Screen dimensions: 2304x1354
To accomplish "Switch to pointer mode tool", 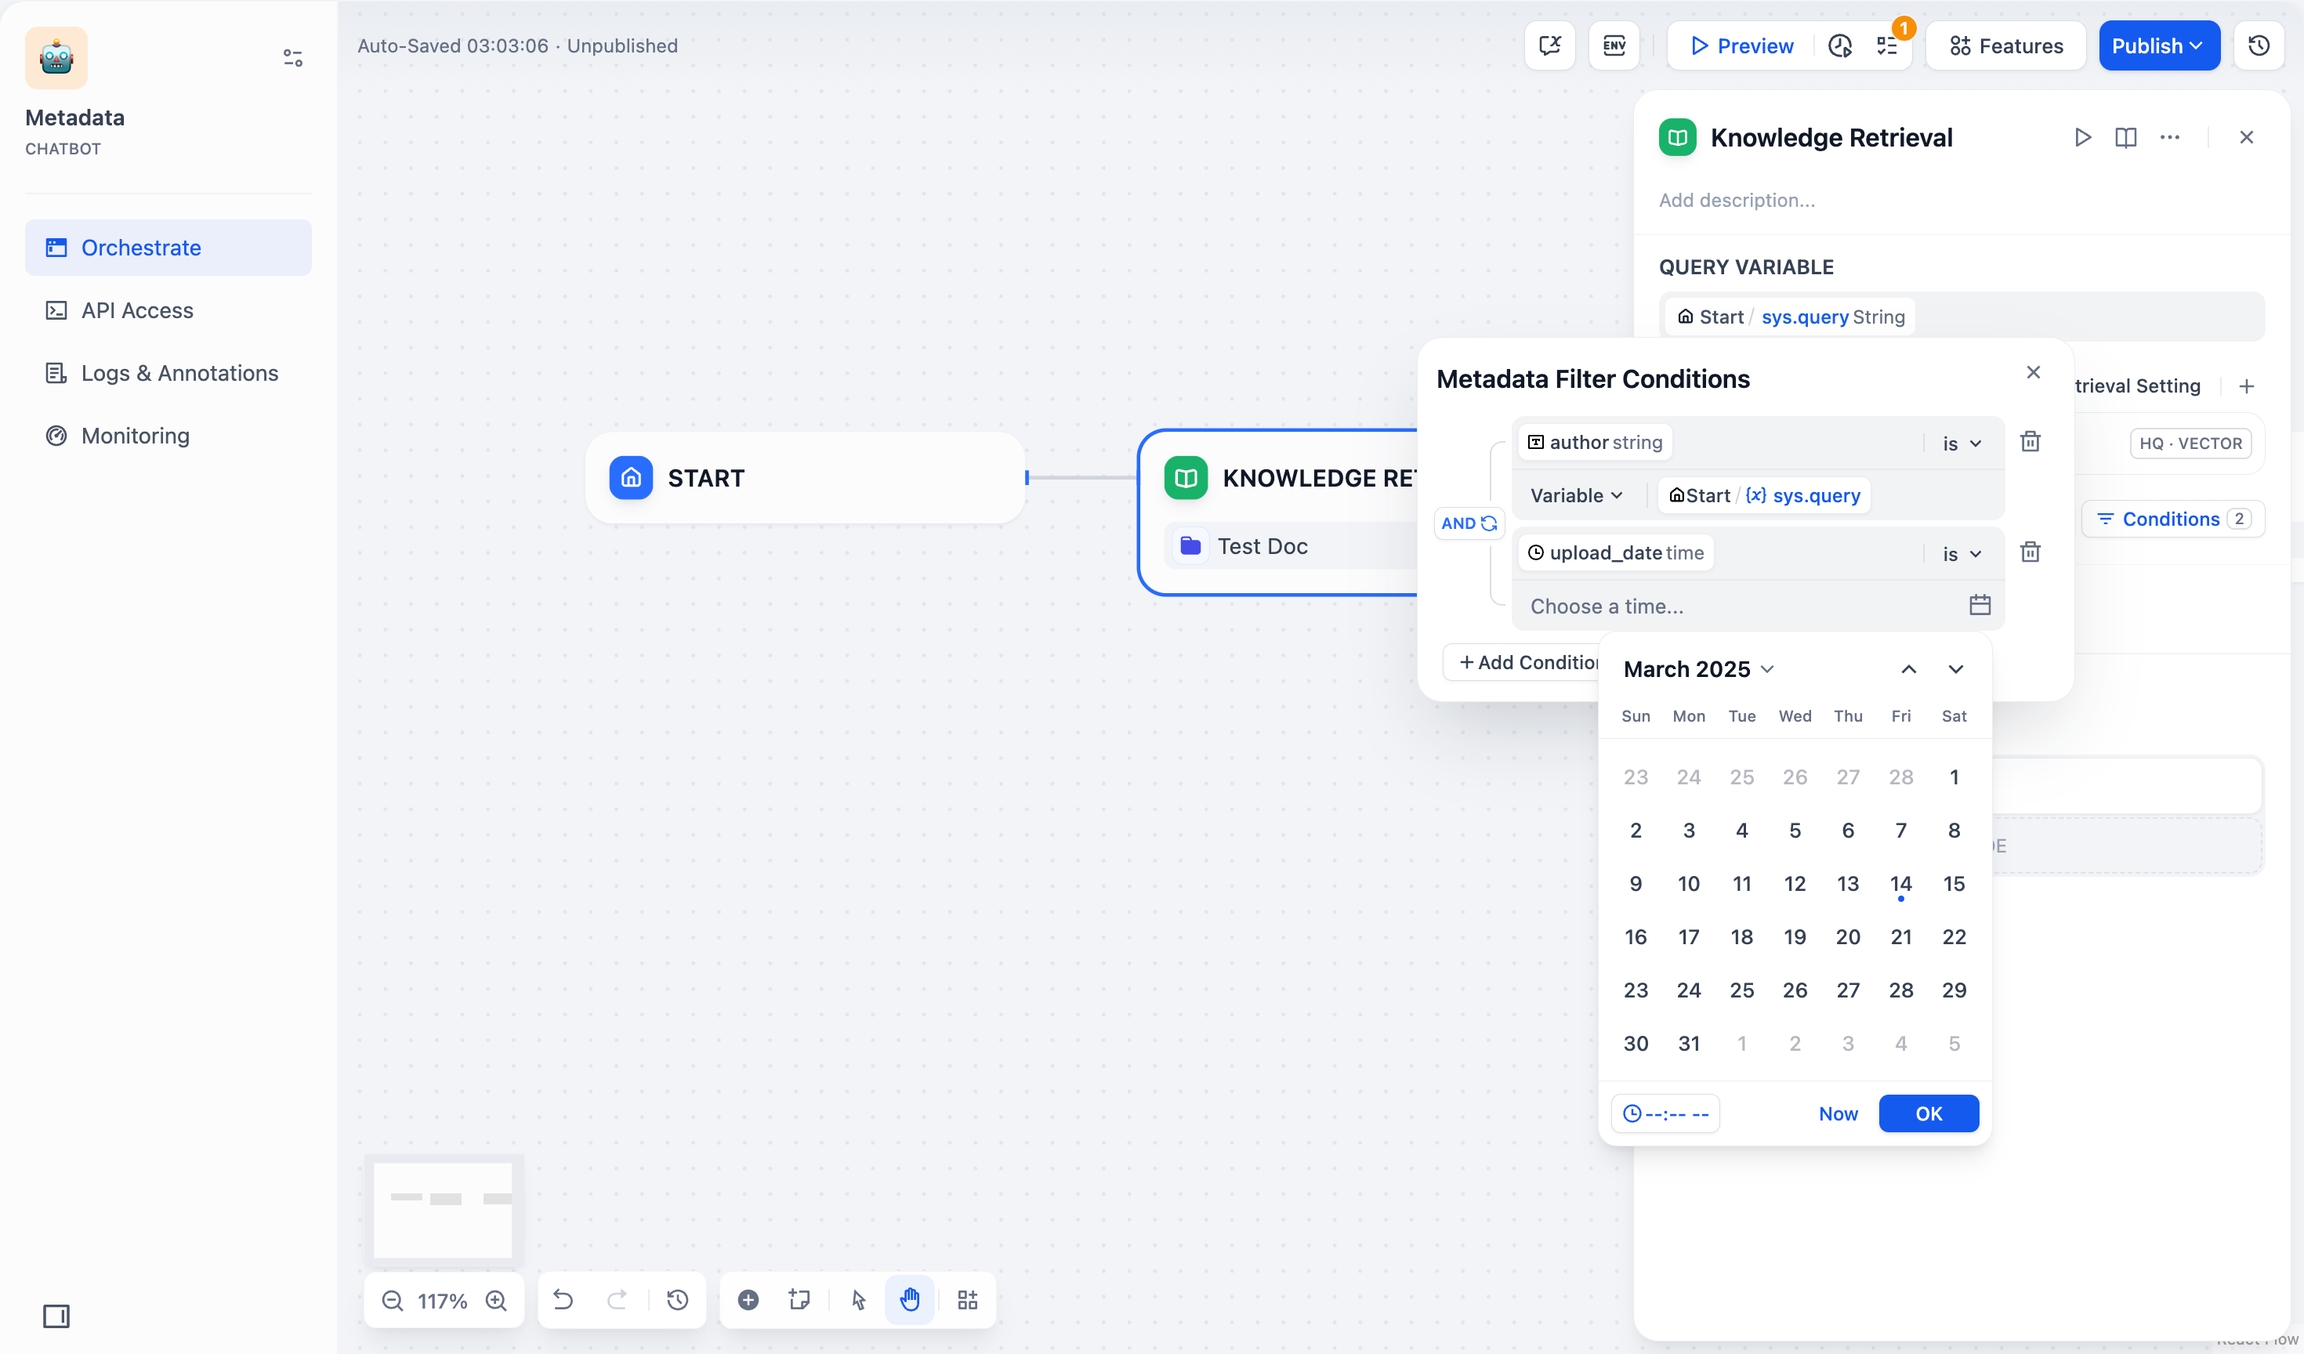I will pos(858,1299).
